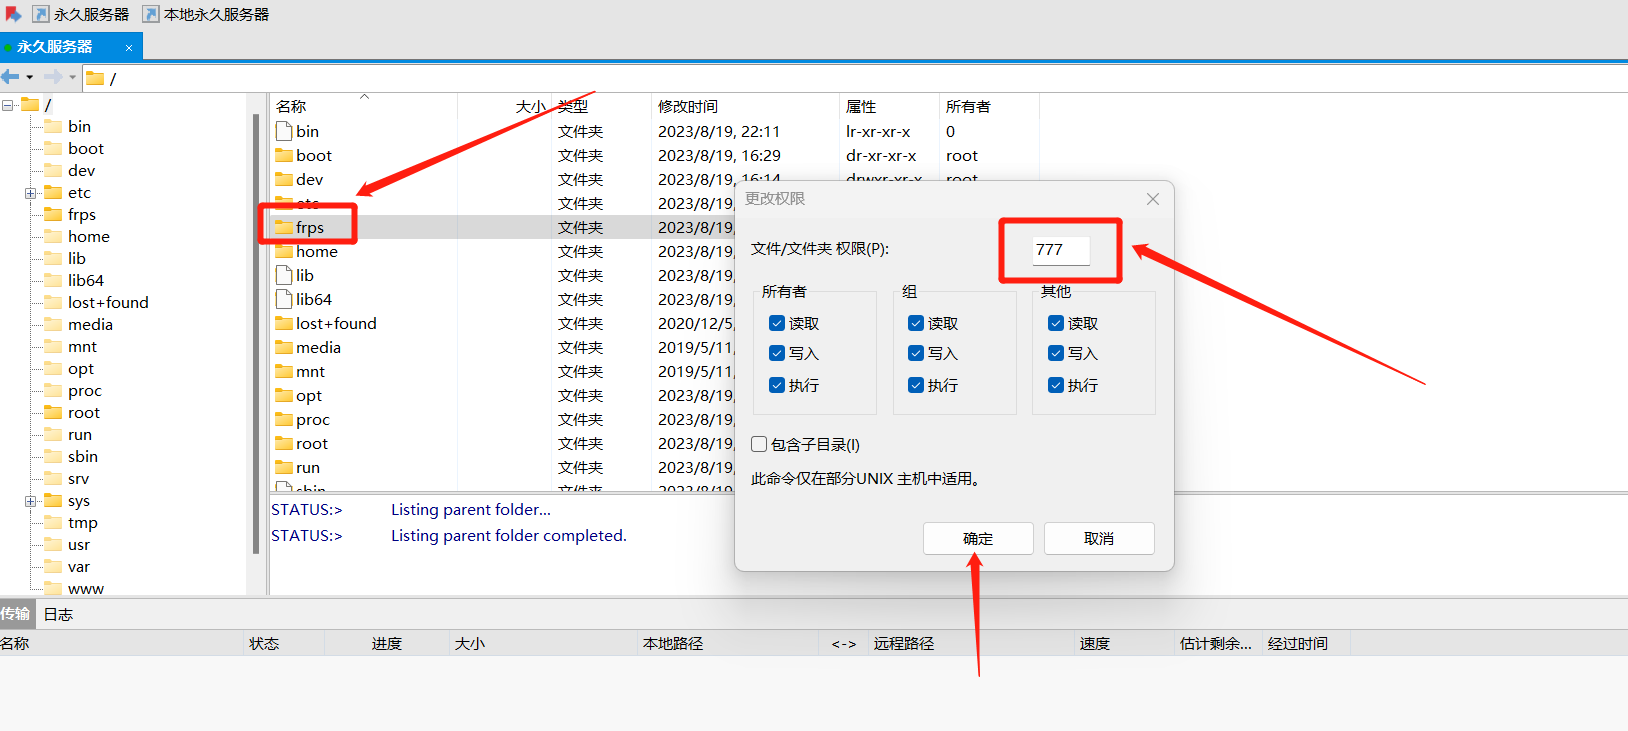
Task: Close the 更改权限 dialog
Action: [x=1153, y=199]
